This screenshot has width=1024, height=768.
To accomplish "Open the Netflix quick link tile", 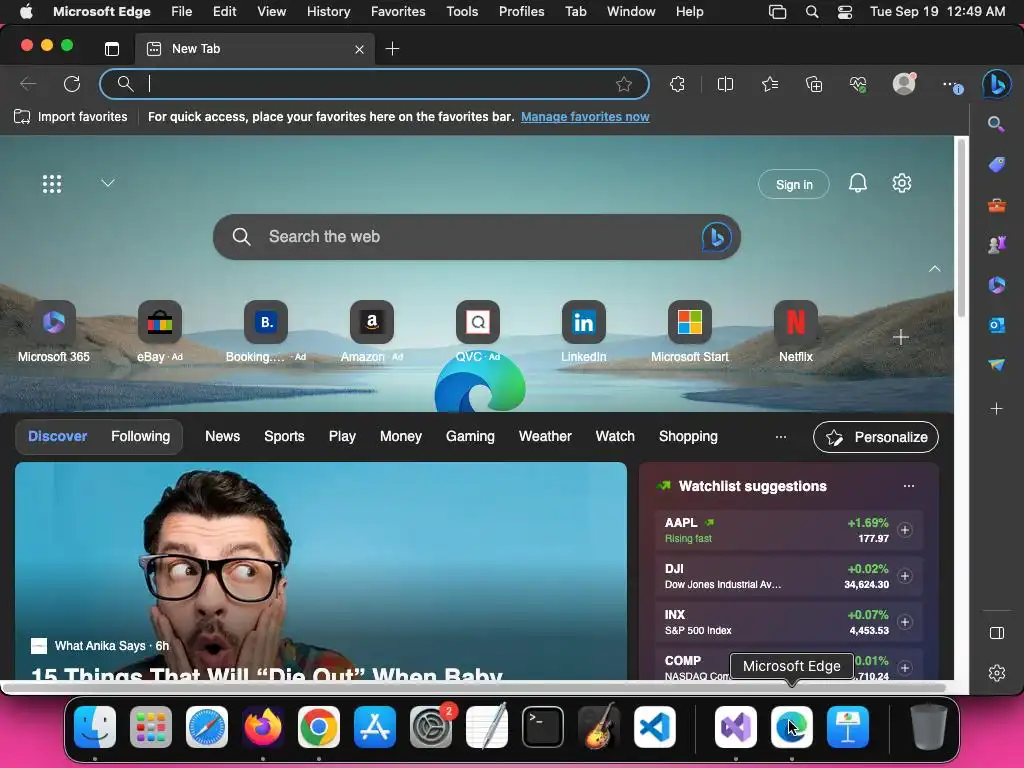I will click(795, 331).
